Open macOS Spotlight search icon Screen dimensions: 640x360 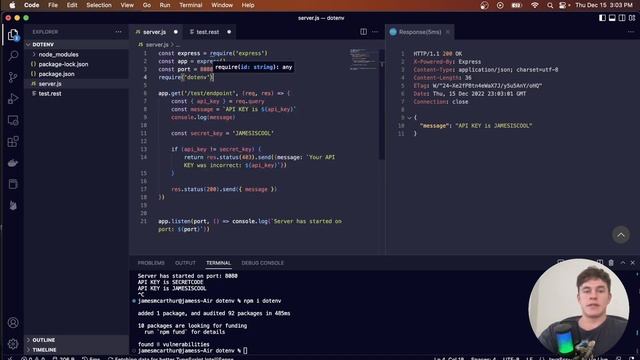click(550, 5)
